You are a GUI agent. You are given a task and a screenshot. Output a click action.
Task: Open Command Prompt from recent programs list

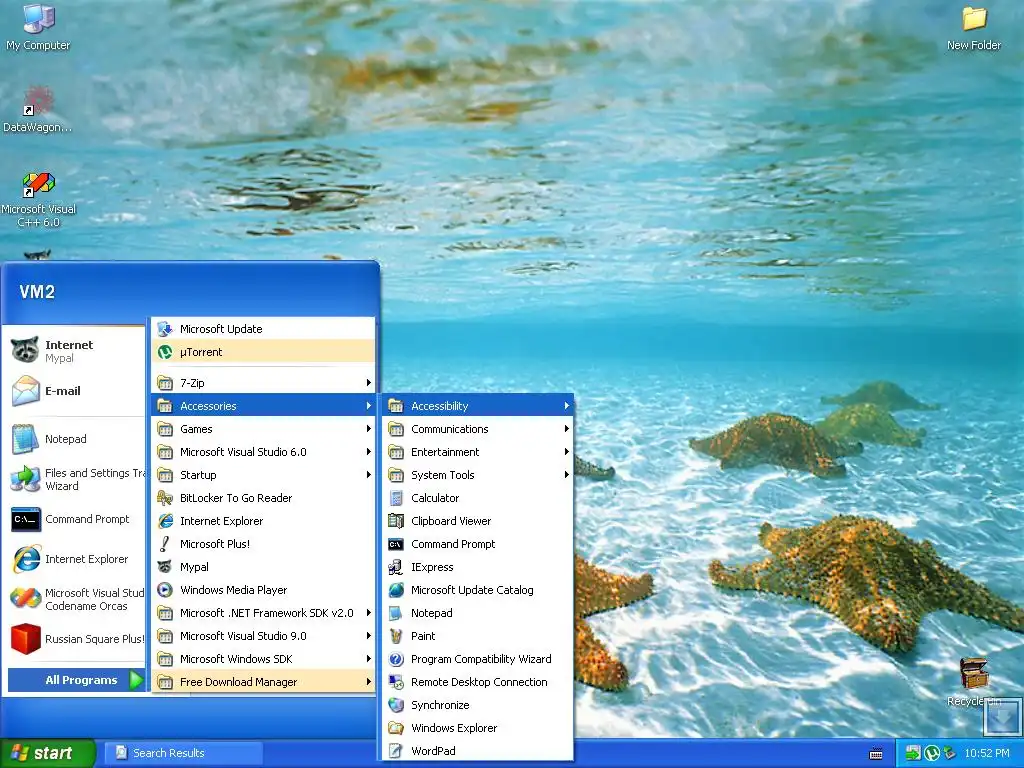pyautogui.click(x=74, y=519)
